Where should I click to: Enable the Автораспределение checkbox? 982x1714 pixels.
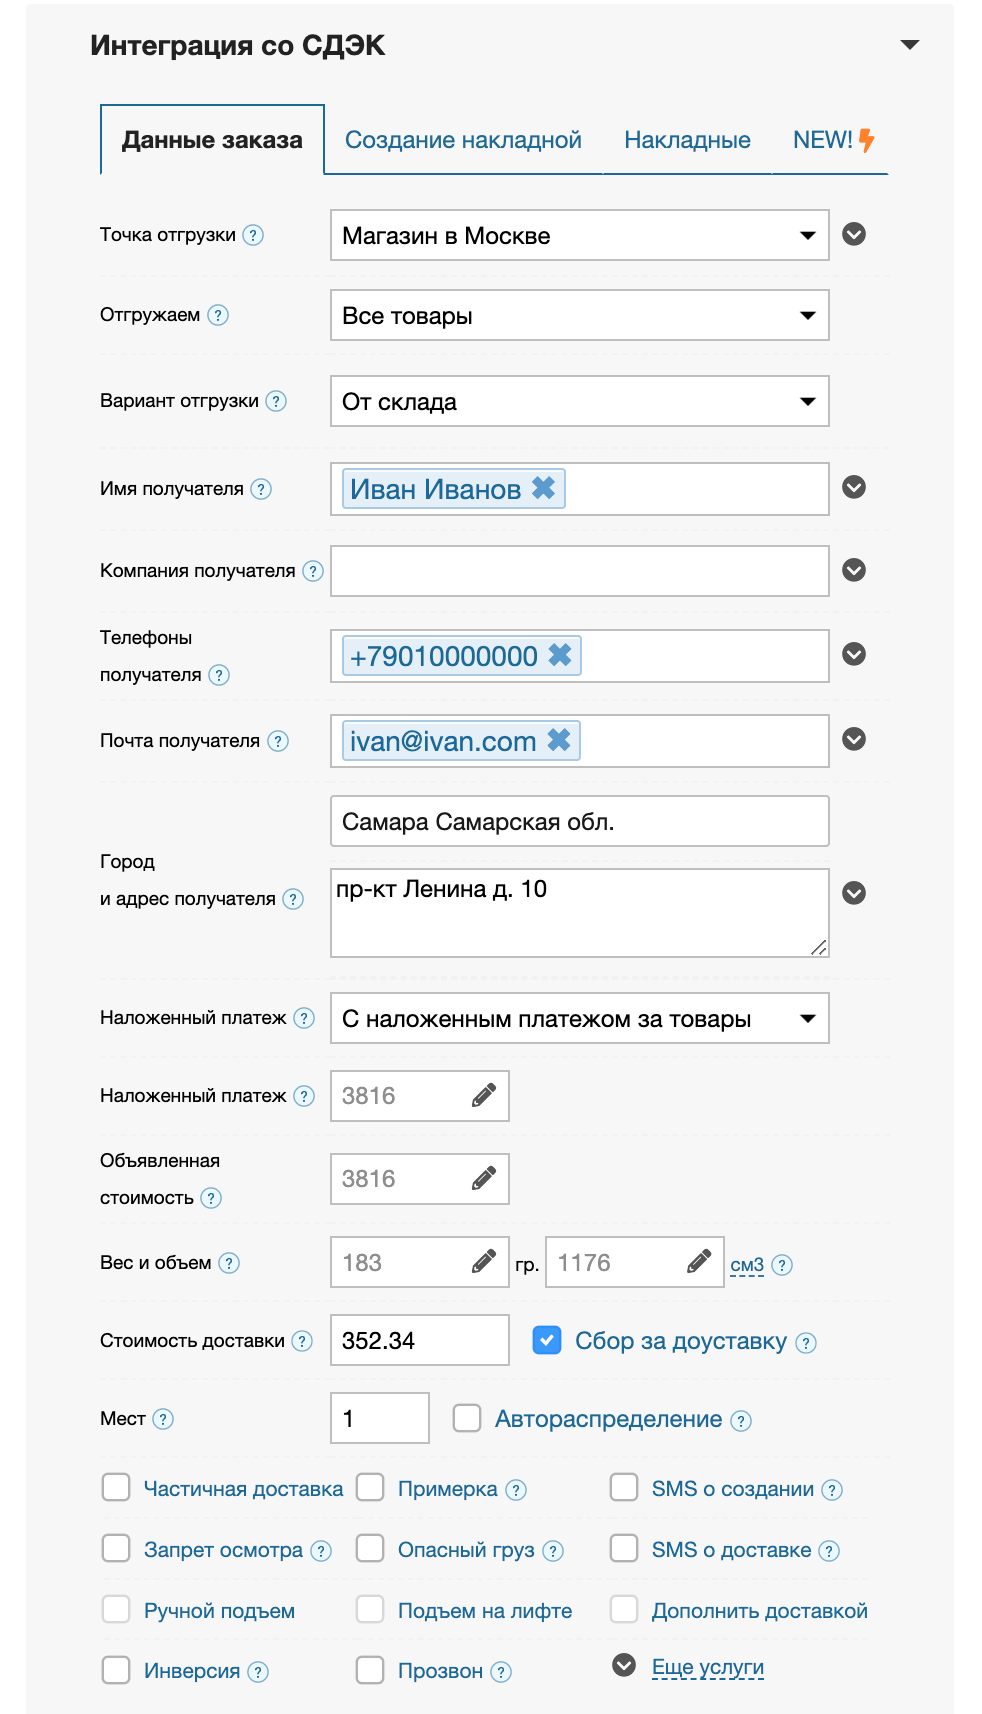tap(467, 1418)
